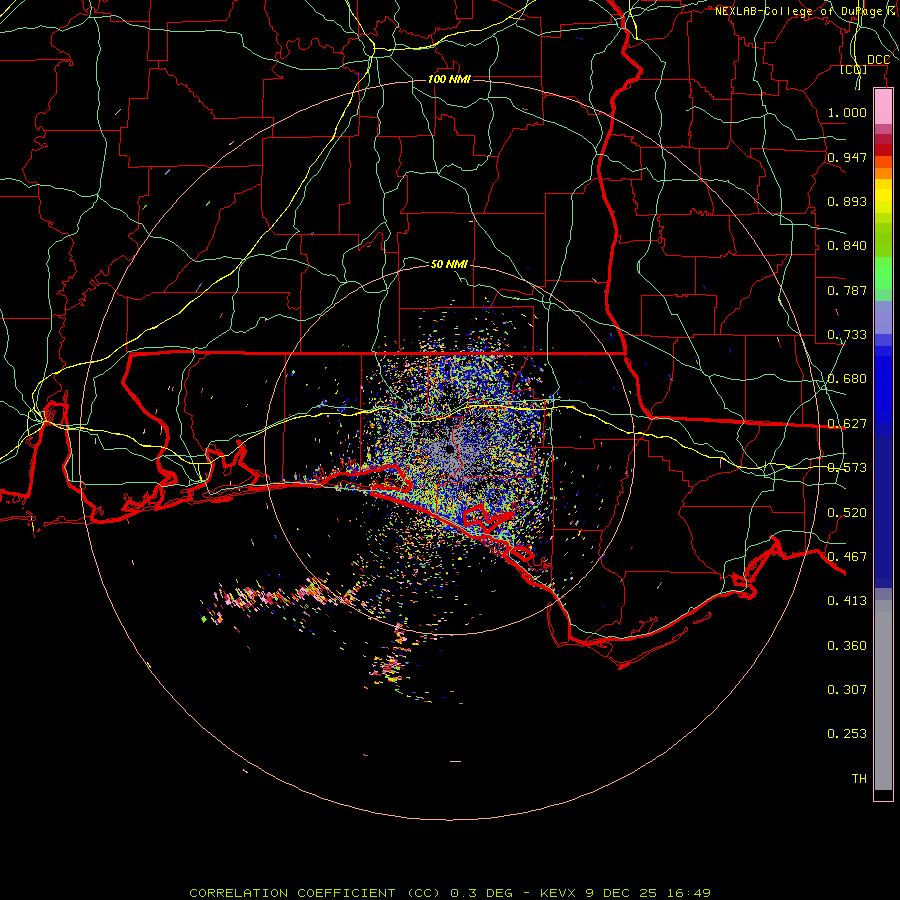
Task: Select the 0.520 legend value
Action: [x=847, y=513]
